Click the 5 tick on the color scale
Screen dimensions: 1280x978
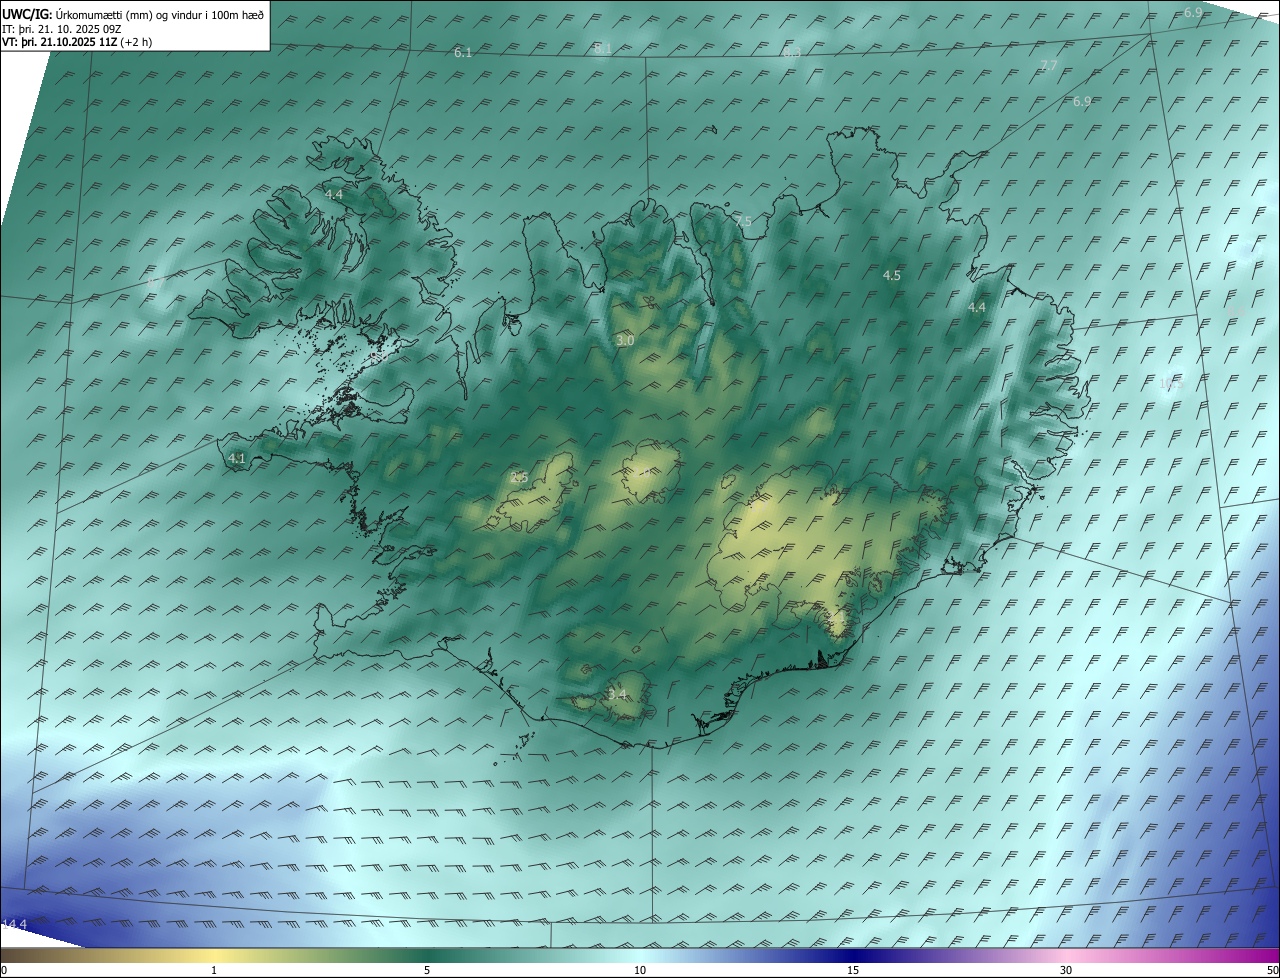427,970
